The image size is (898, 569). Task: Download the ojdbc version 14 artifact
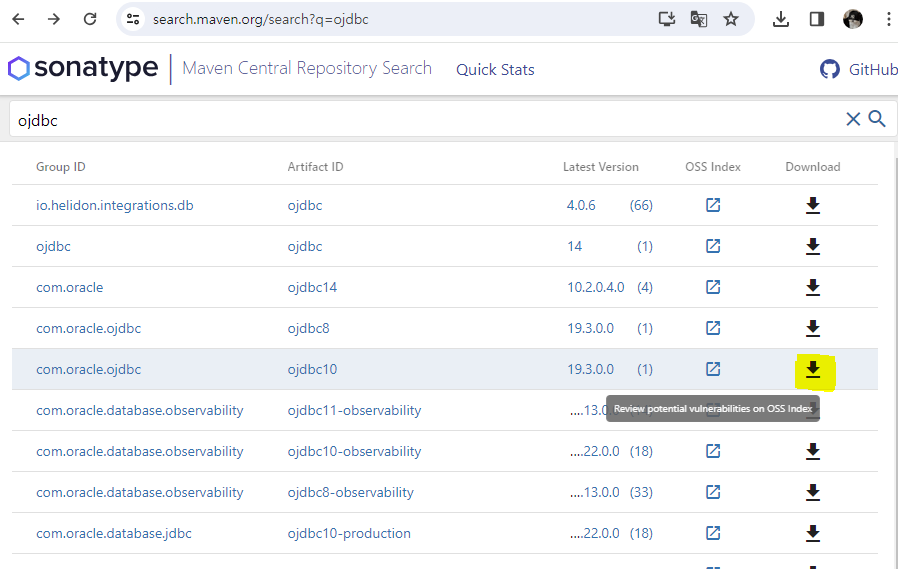pyautogui.click(x=813, y=246)
